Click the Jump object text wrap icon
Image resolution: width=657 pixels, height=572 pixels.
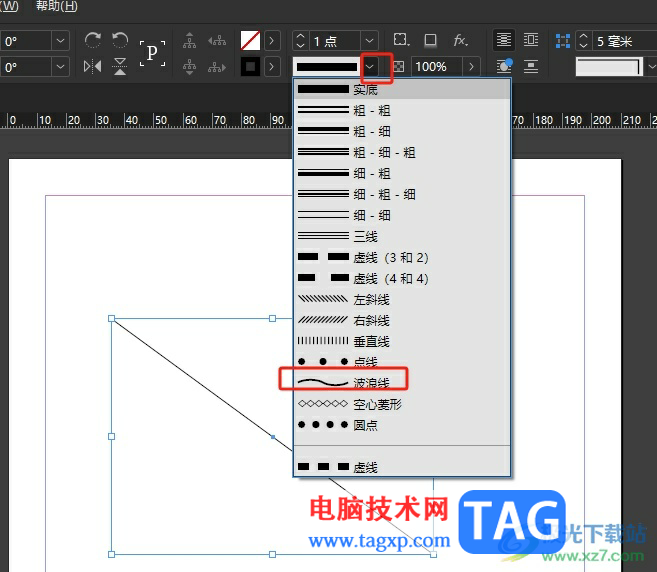pos(531,66)
